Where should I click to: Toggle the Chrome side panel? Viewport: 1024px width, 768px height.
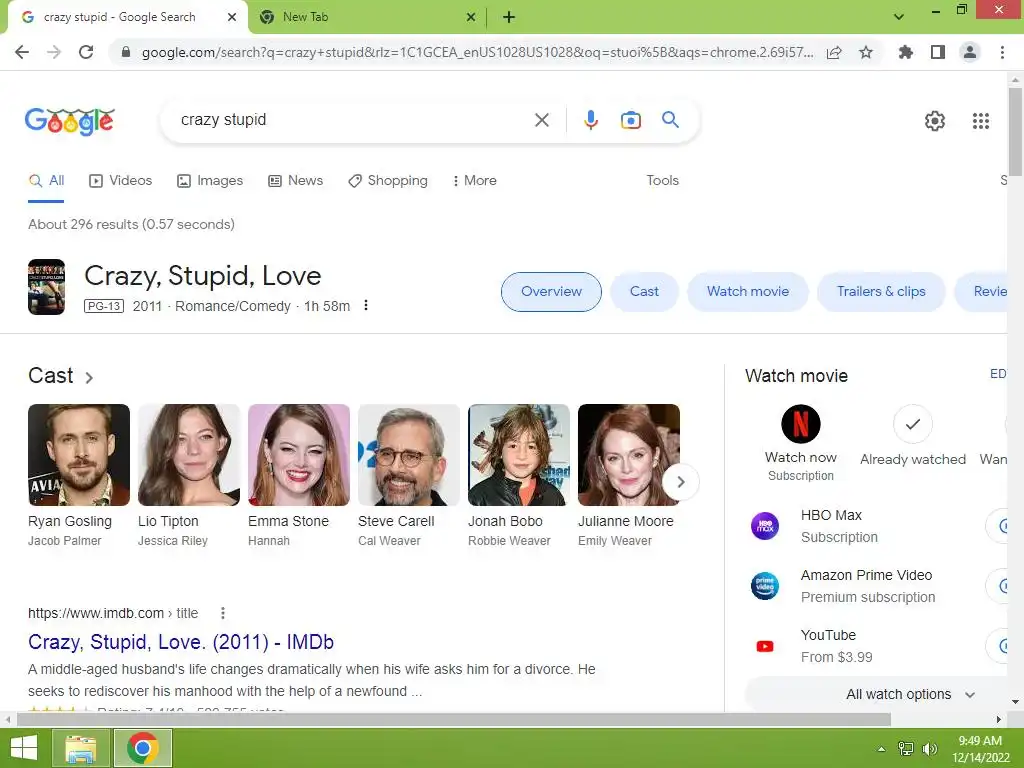[x=938, y=52]
